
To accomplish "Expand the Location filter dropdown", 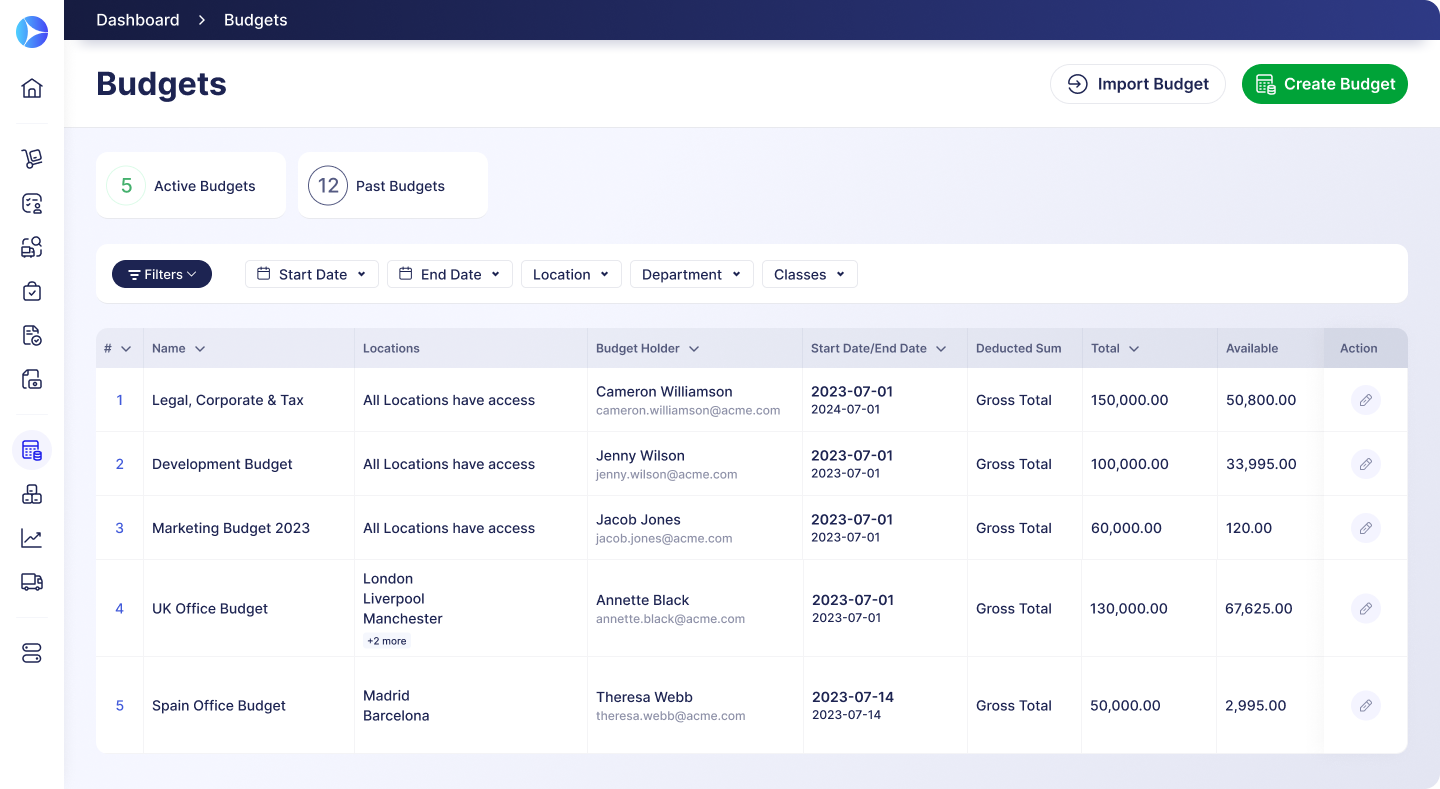I will point(570,274).
